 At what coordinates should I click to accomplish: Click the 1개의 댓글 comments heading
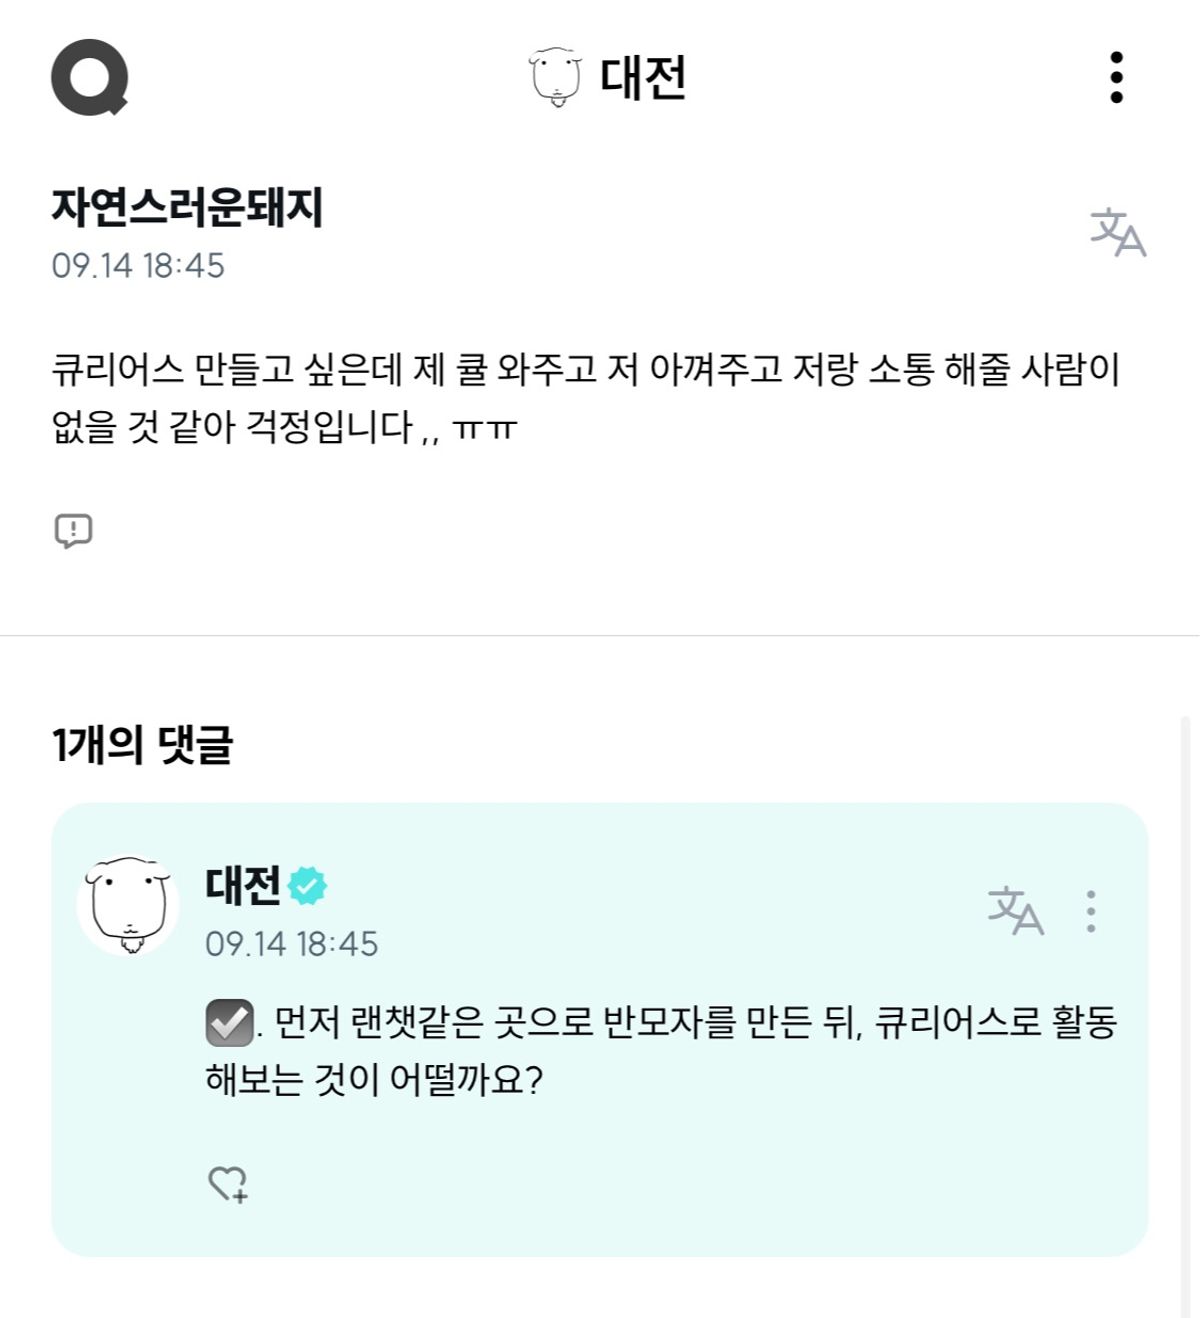click(x=142, y=745)
